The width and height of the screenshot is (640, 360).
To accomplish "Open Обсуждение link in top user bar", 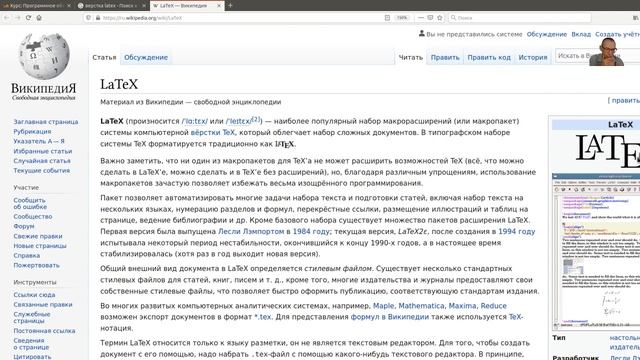I will coord(547,34).
